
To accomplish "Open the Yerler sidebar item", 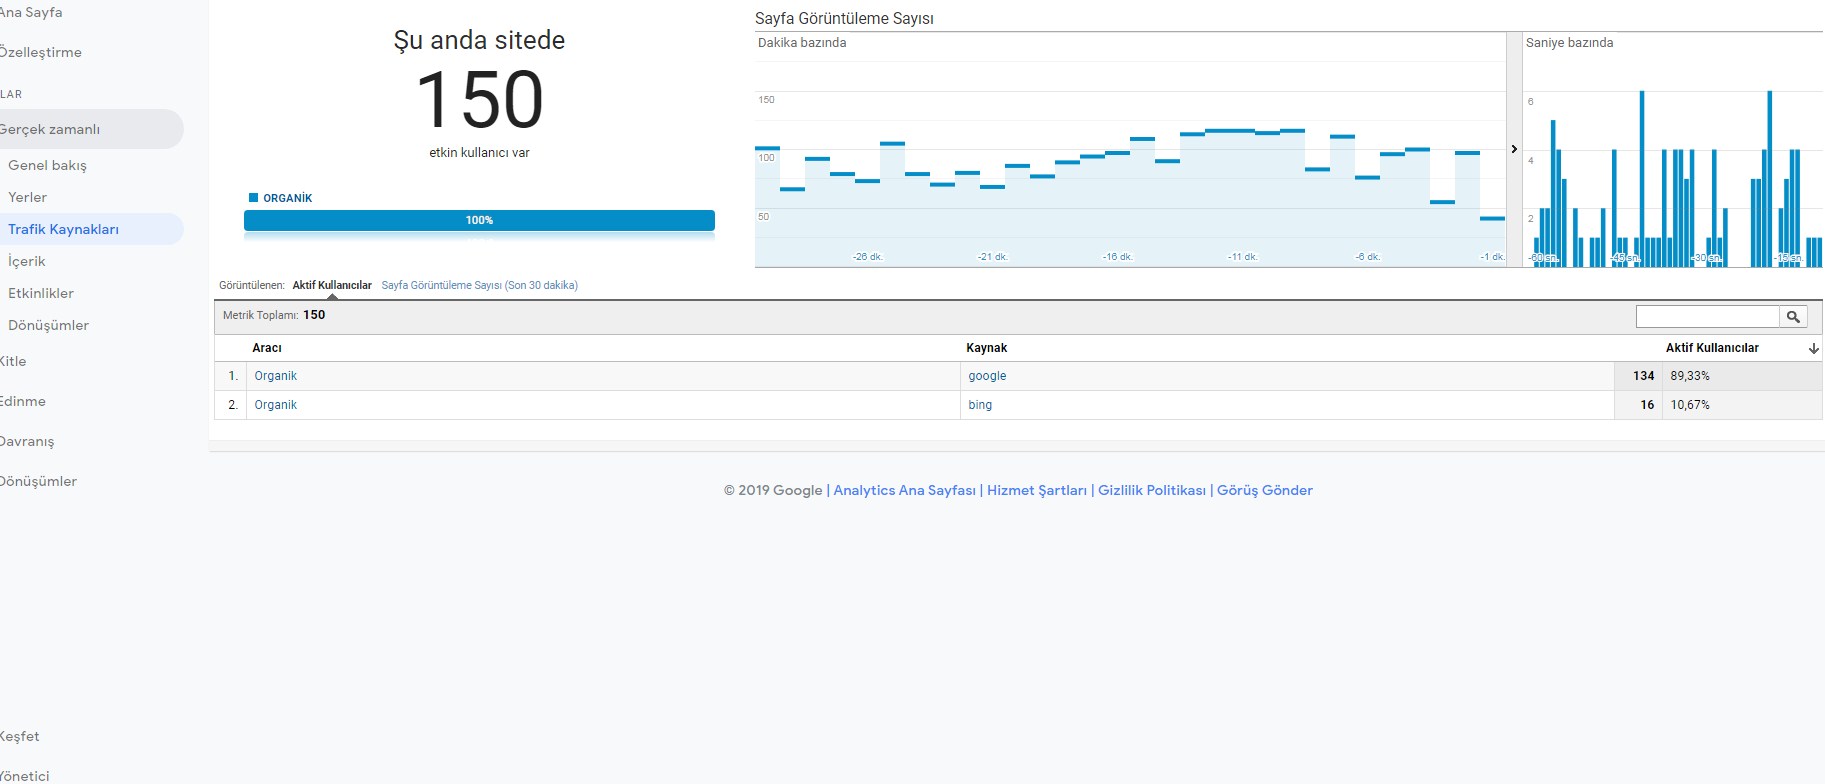I will pos(27,197).
